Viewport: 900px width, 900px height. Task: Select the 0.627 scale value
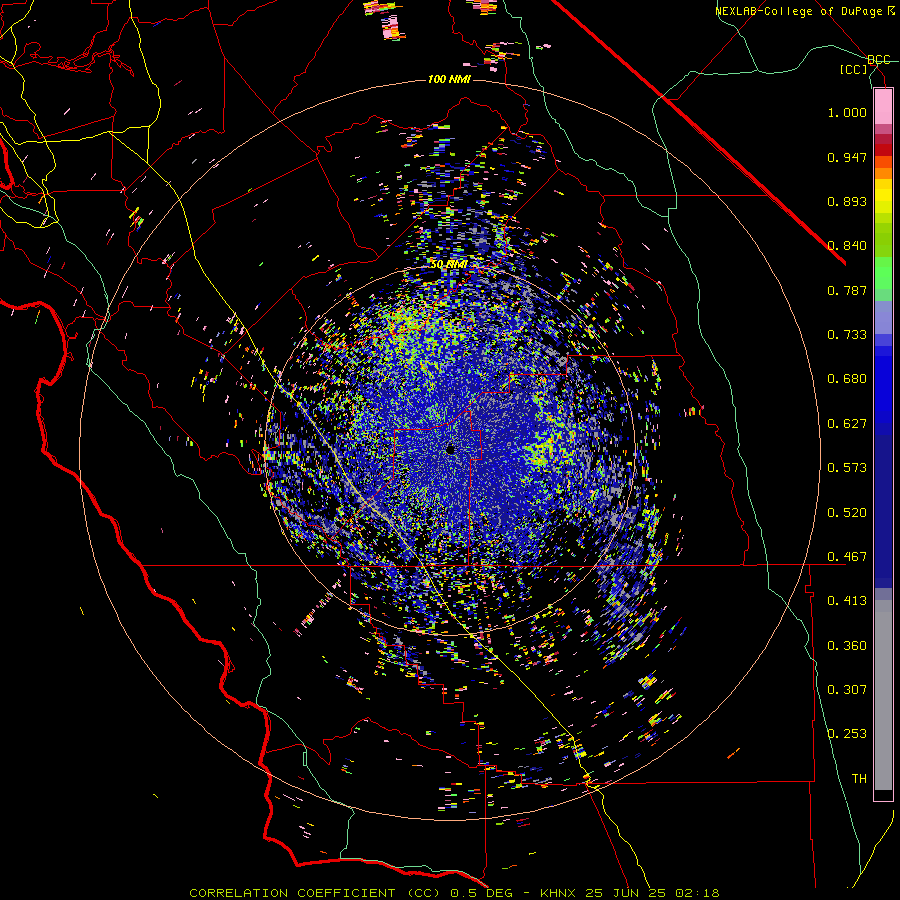[847, 424]
